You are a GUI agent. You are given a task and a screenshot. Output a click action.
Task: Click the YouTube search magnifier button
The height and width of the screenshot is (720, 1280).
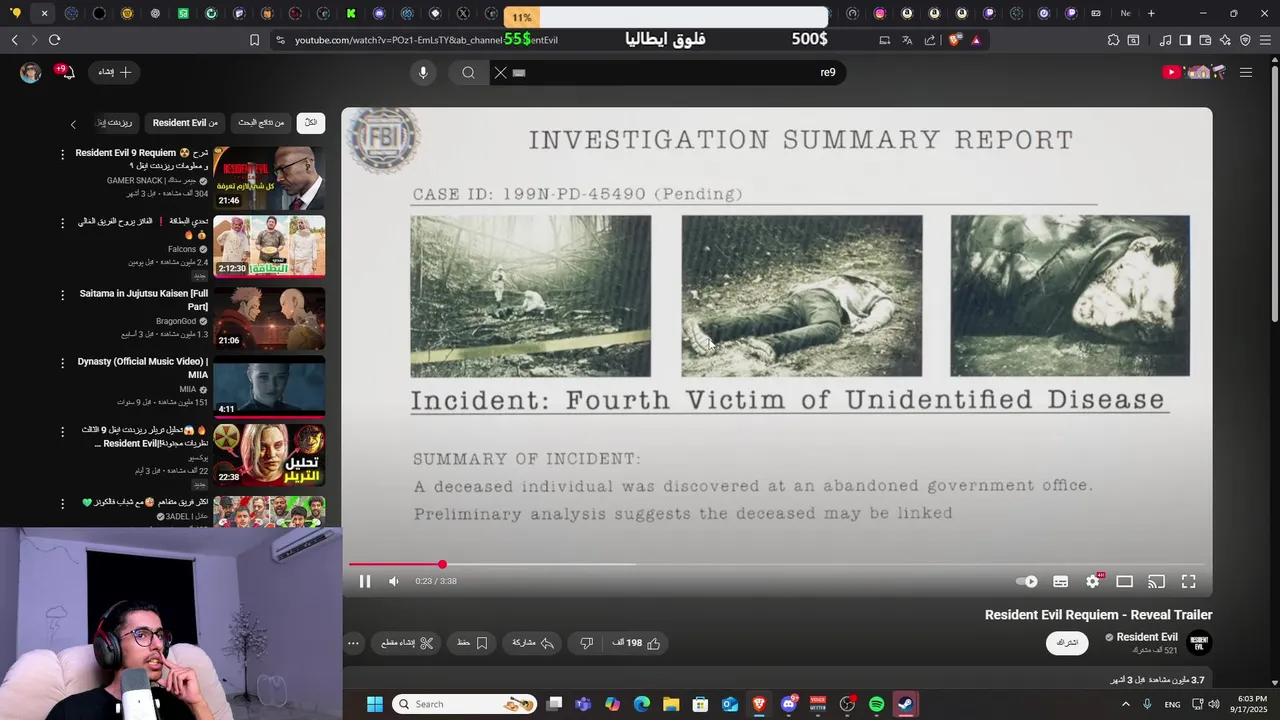[x=468, y=72]
